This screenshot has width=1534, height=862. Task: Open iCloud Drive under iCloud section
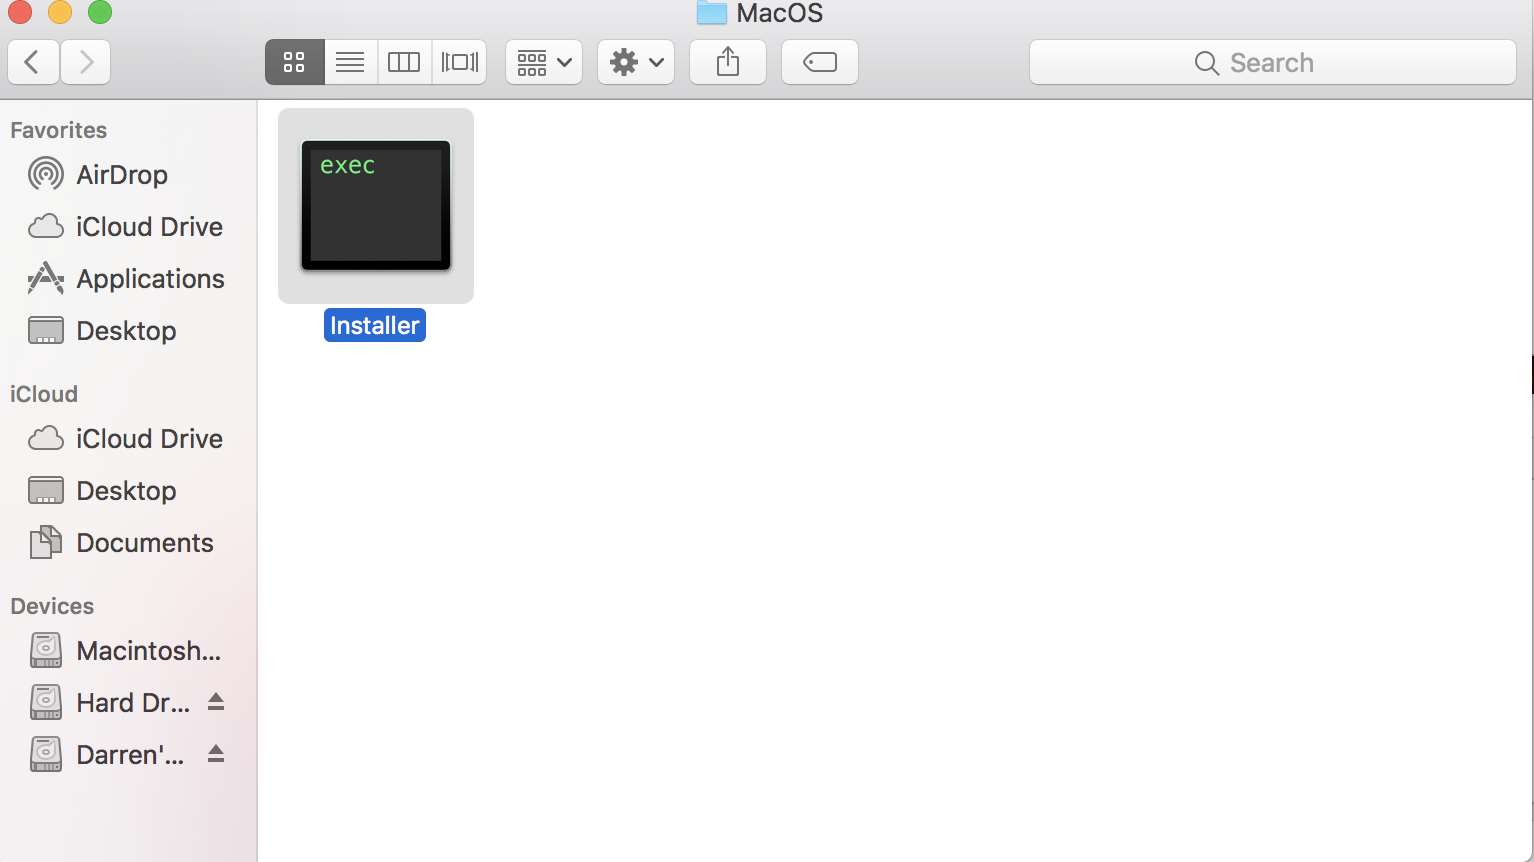click(x=128, y=439)
